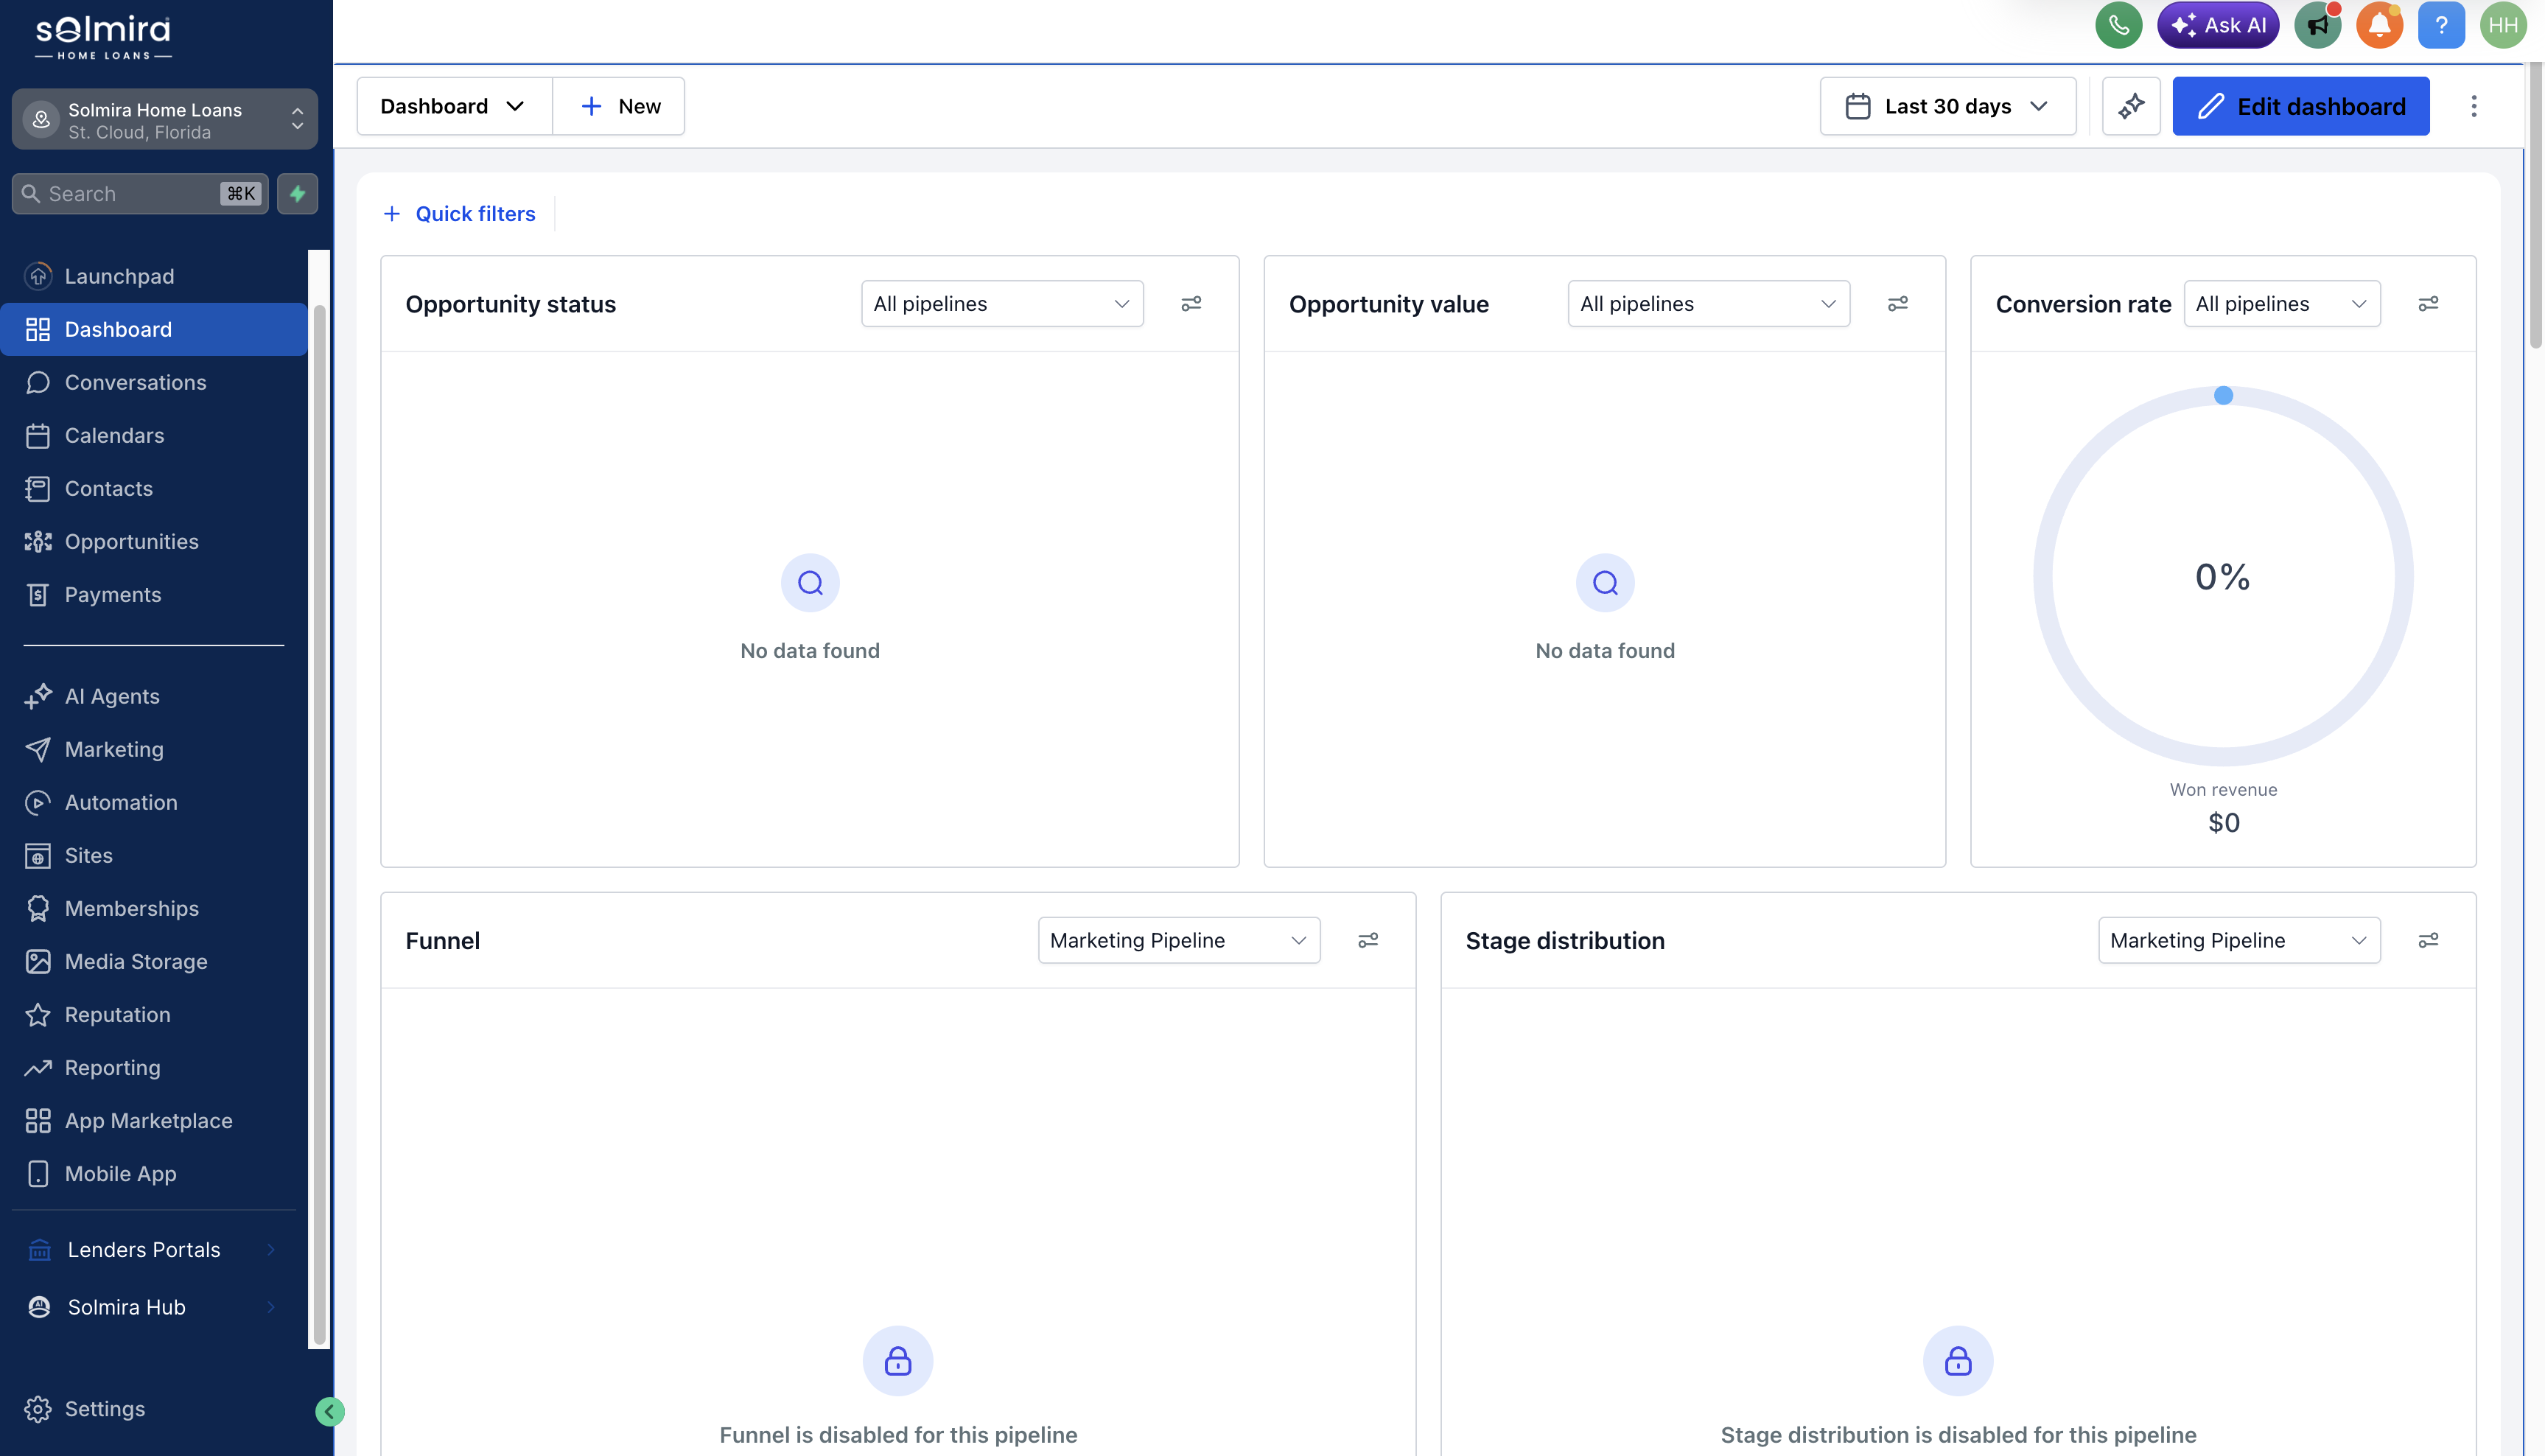This screenshot has width=2545, height=1456.
Task: Open Payments from the sidebar
Action: tap(154, 594)
